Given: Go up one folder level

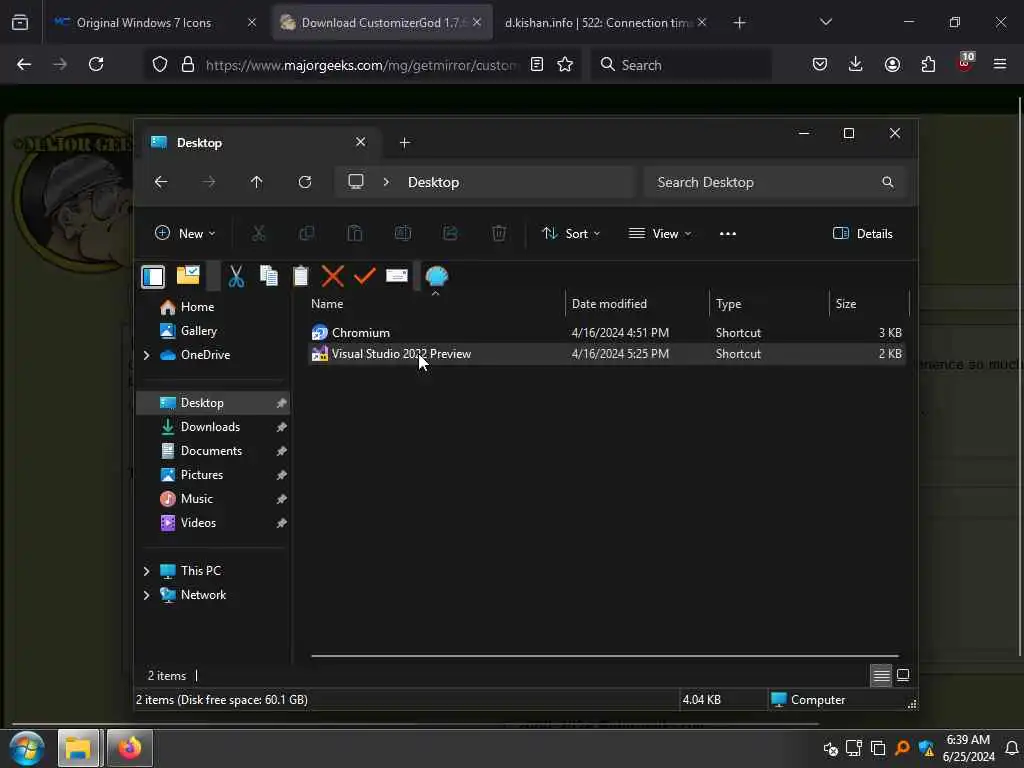Looking at the screenshot, I should click(257, 182).
